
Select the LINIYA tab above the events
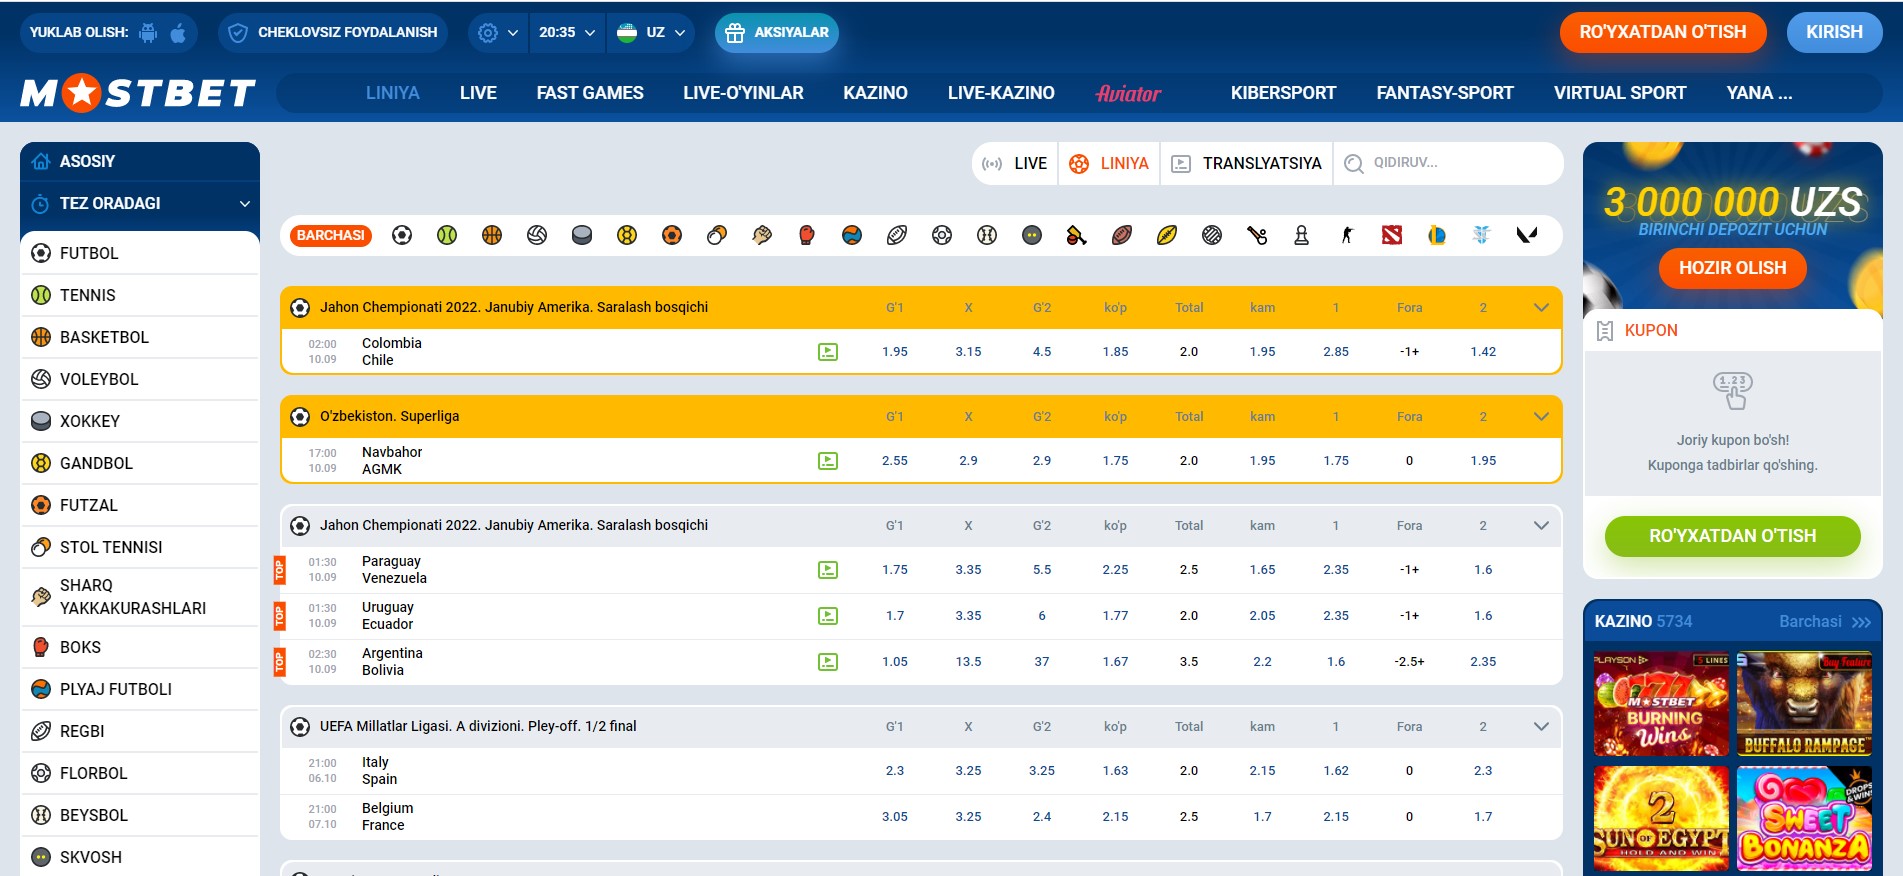coord(1109,164)
